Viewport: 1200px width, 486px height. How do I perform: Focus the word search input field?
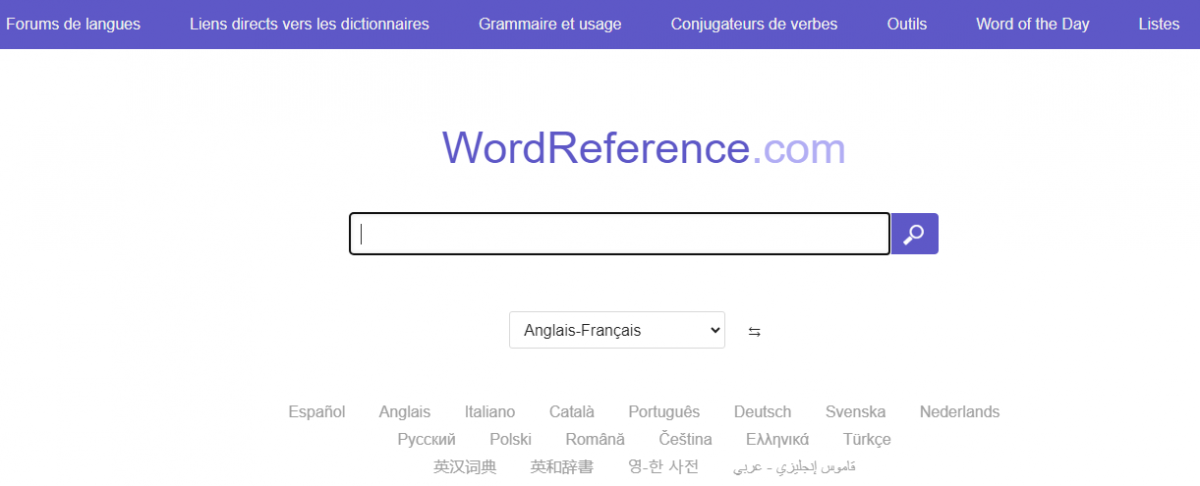[x=619, y=234]
